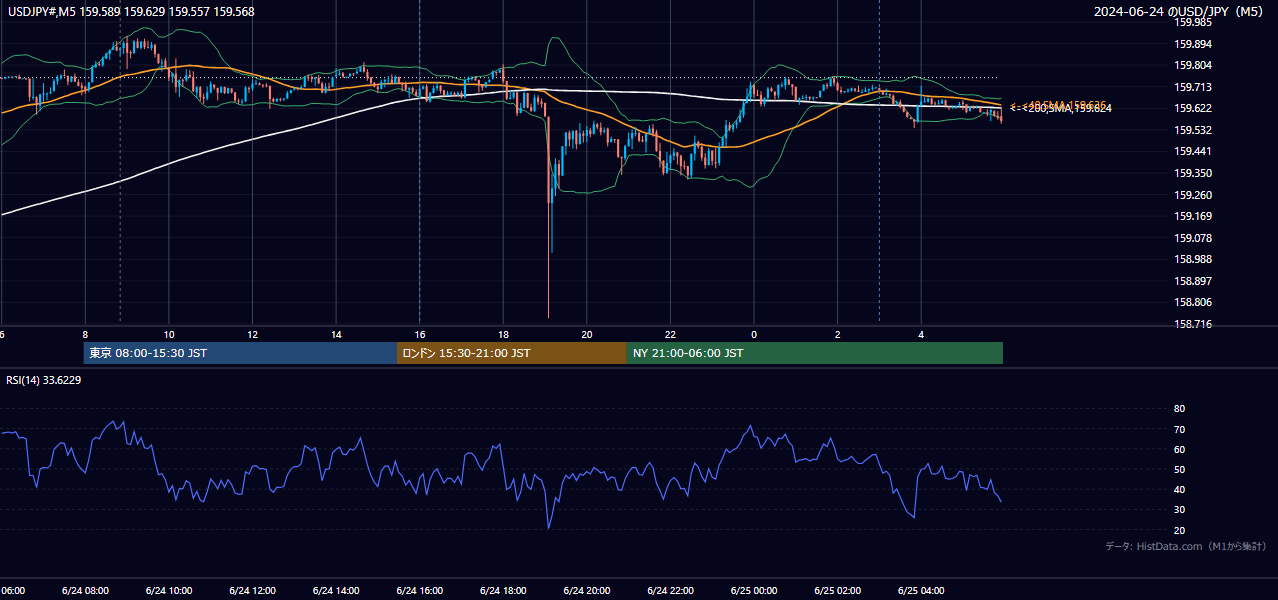Click the 159.713 price axis label
The width and height of the screenshot is (1278, 600).
click(x=1193, y=87)
